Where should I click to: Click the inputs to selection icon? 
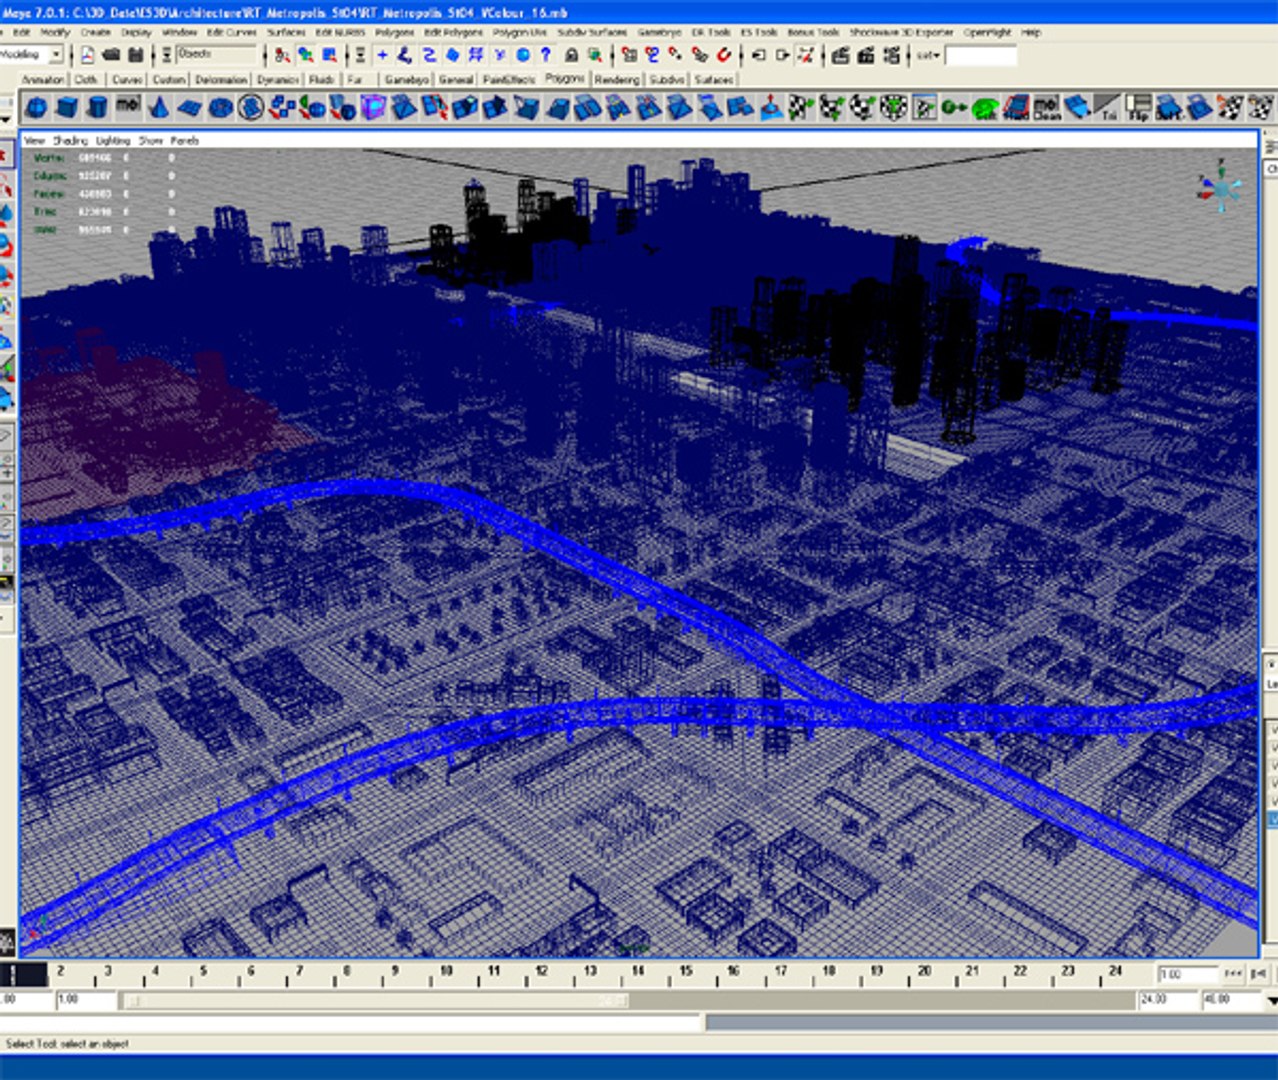[x=758, y=55]
